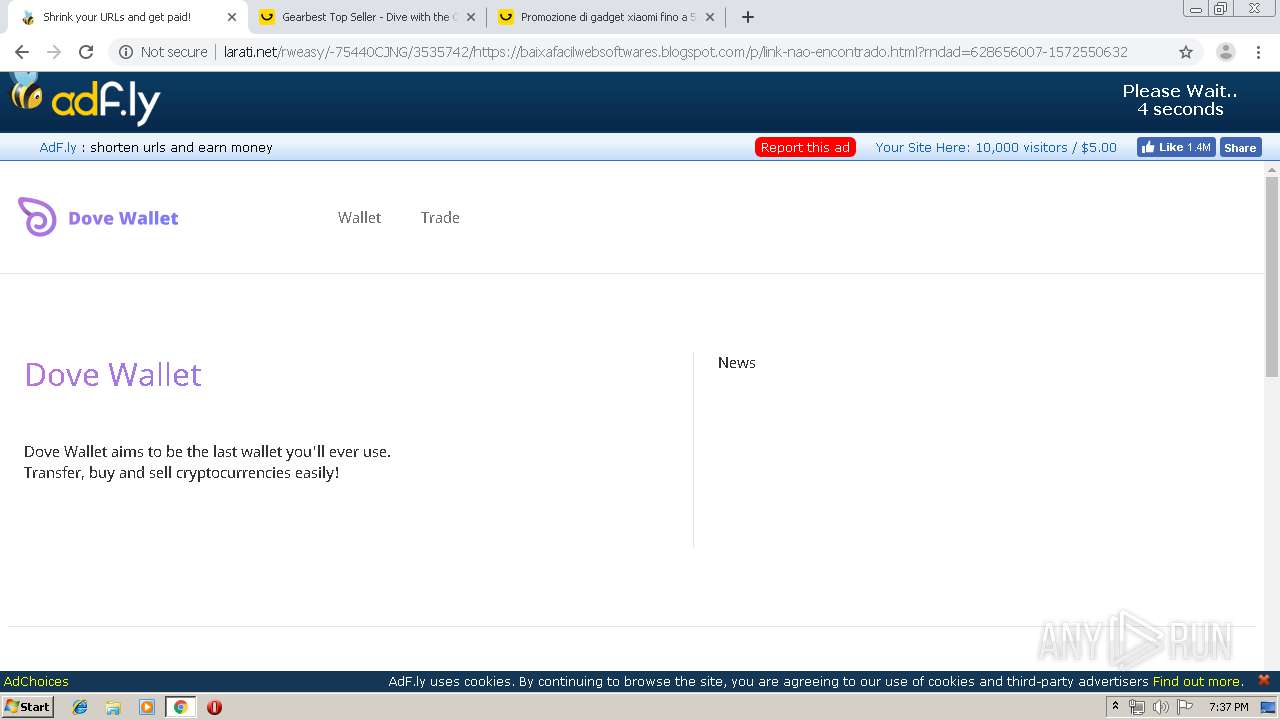Click the Dove Wallet logo
The width and height of the screenshot is (1280, 720).
coord(98,217)
